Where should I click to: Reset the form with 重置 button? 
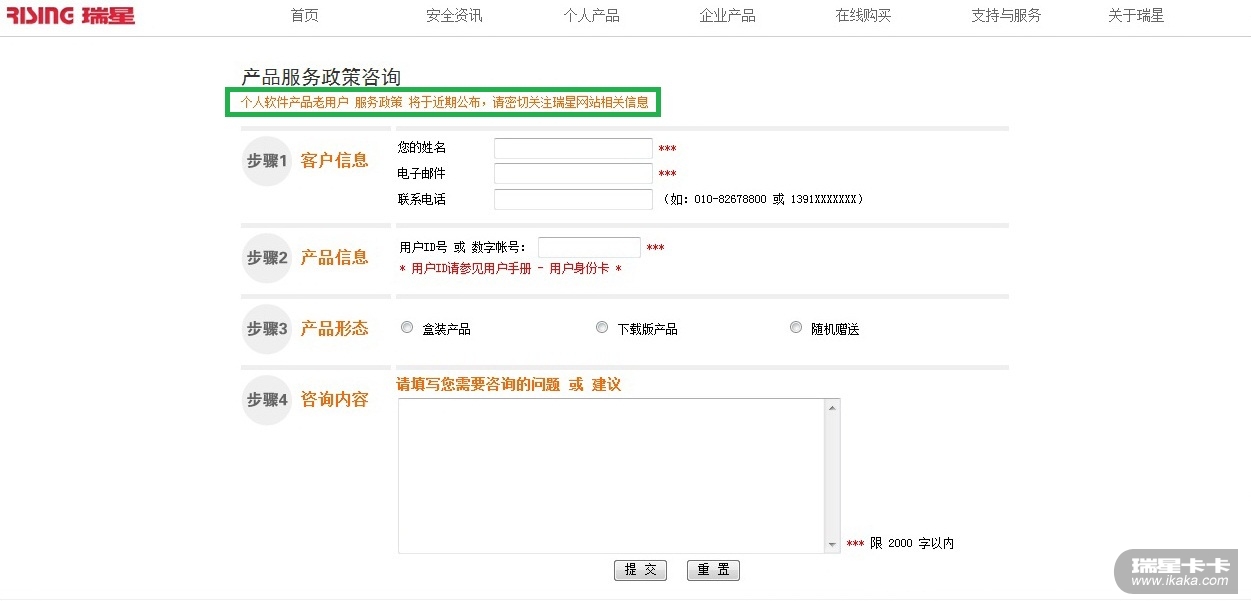click(713, 570)
